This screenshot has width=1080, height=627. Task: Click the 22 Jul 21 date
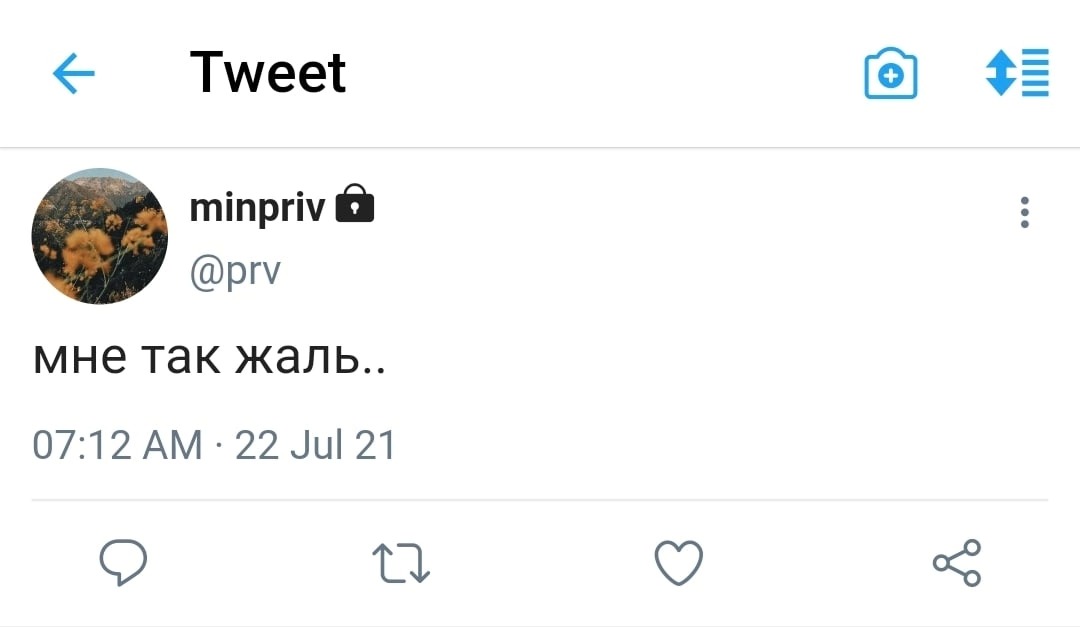315,444
